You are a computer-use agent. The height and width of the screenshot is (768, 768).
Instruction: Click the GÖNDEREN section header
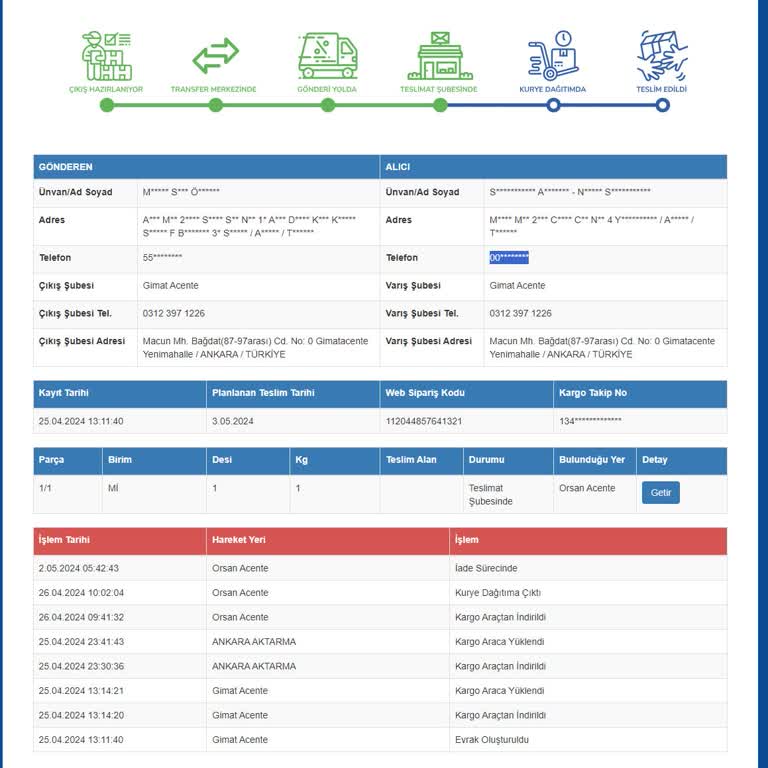tap(206, 167)
